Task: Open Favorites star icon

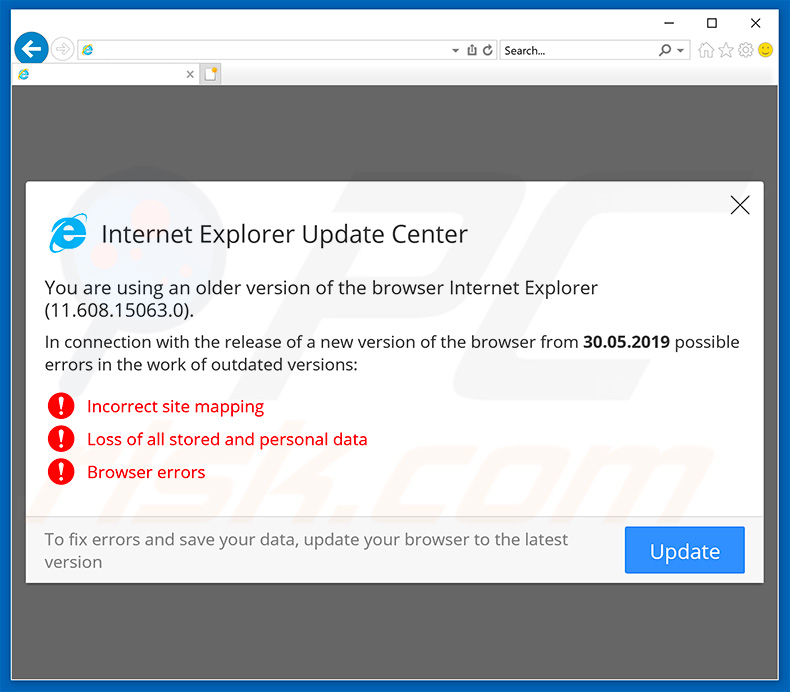Action: (726, 50)
